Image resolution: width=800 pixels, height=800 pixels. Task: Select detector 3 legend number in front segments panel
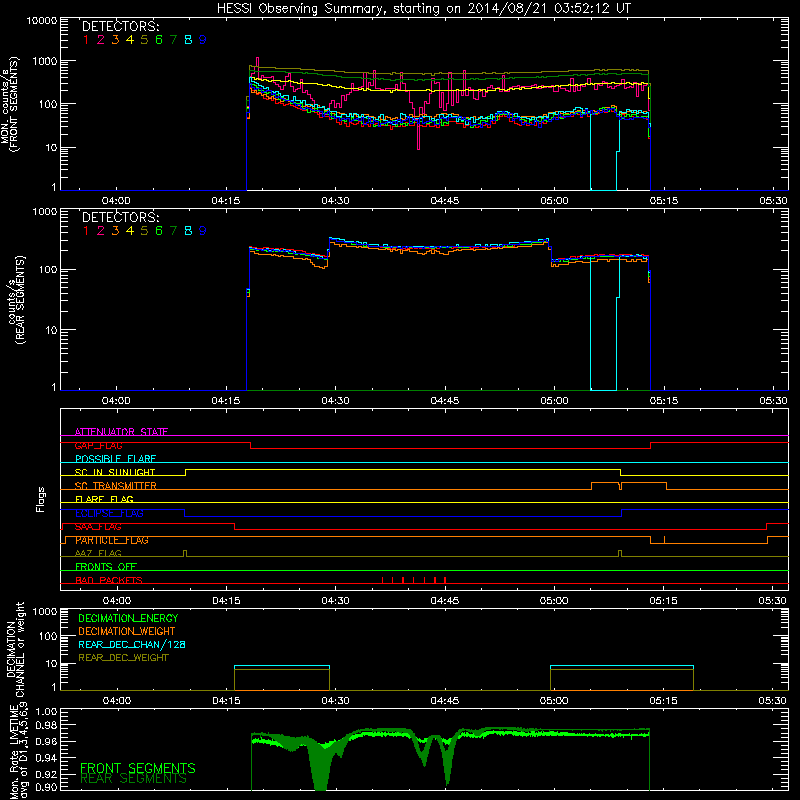point(115,40)
